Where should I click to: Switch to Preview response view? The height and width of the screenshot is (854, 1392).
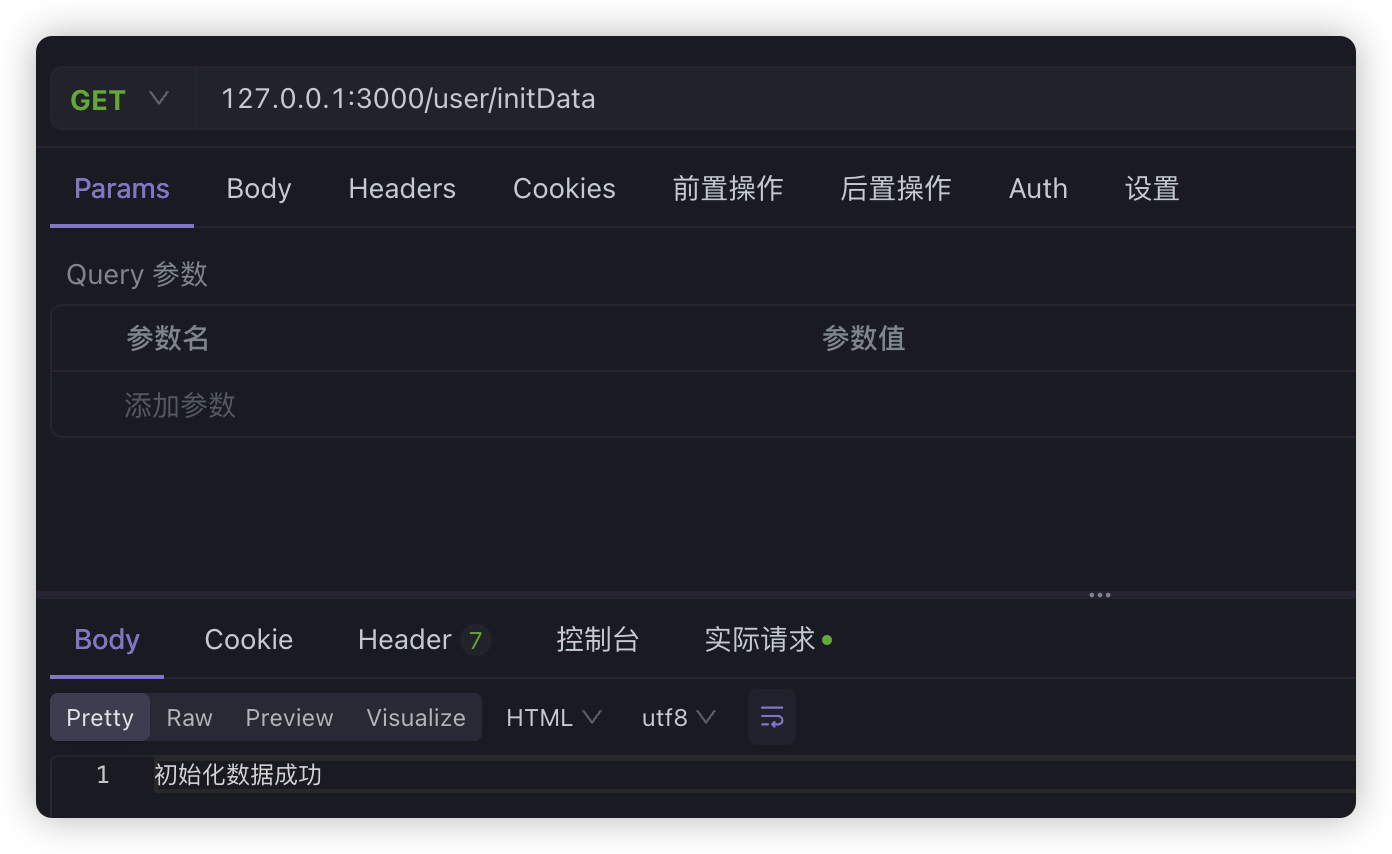tap(289, 718)
